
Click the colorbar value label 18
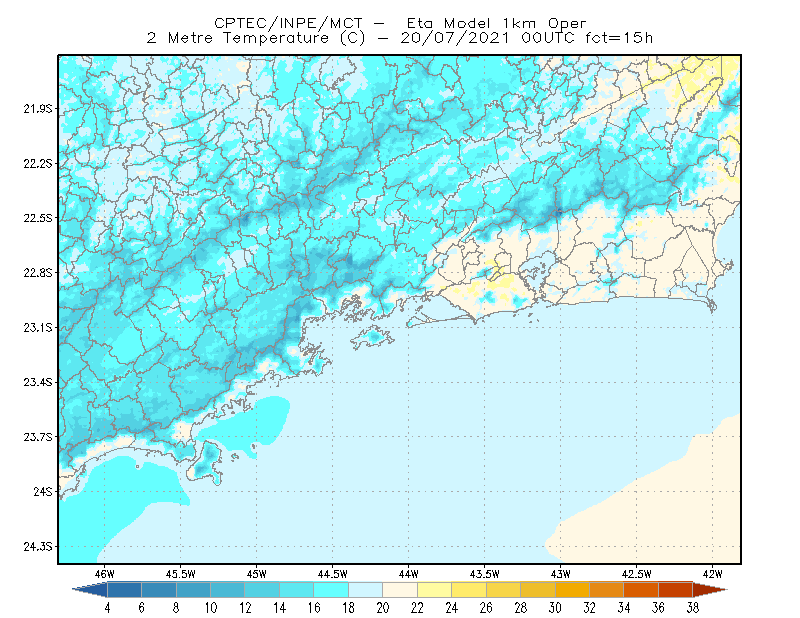[348, 608]
